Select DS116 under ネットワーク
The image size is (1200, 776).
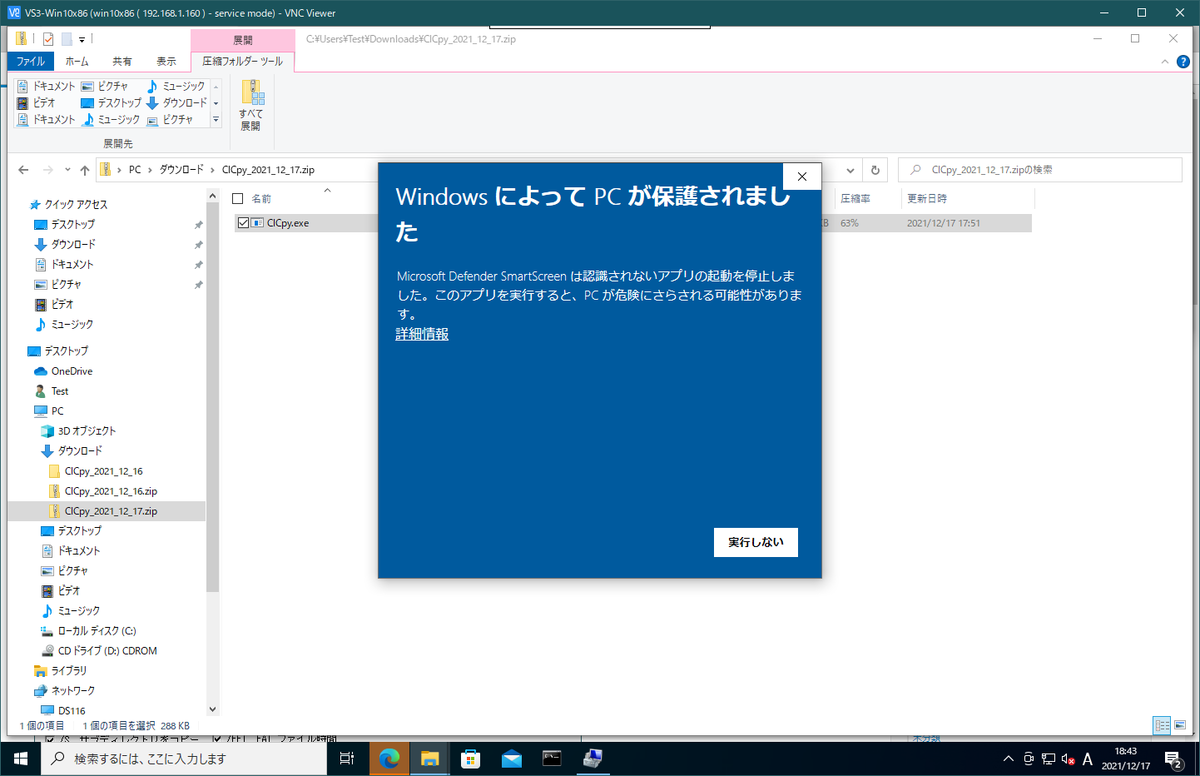click(x=71, y=711)
